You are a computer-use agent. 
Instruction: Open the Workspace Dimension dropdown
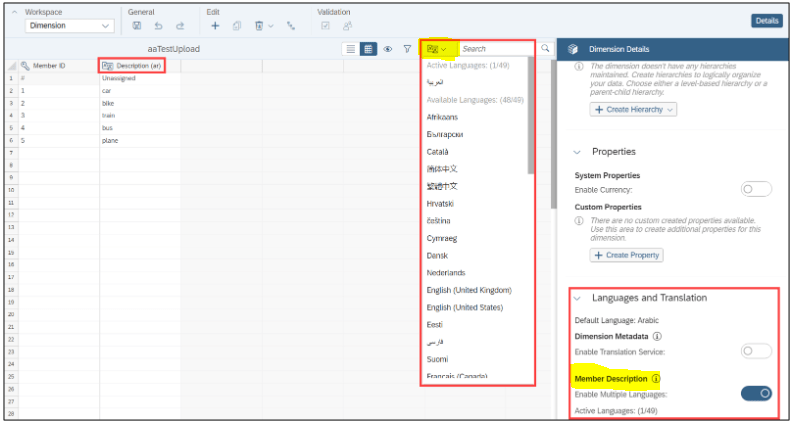pyautogui.click(x=70, y=26)
